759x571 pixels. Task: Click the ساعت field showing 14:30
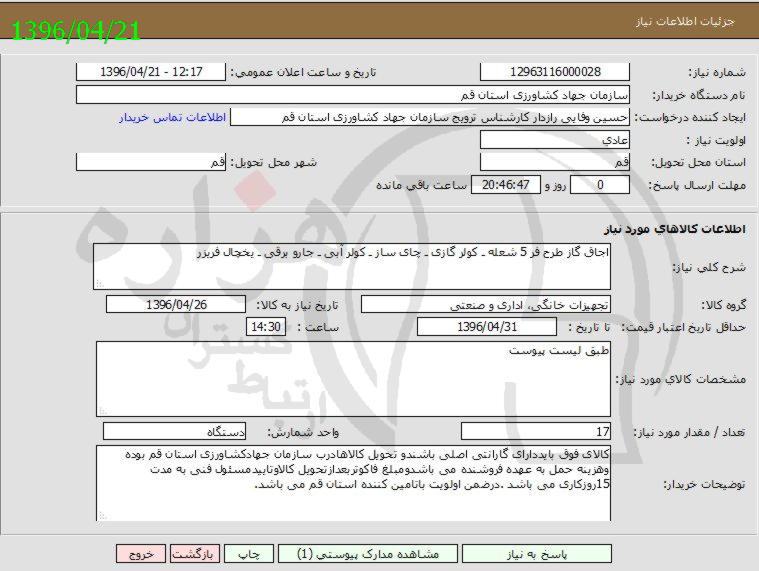[x=266, y=327]
